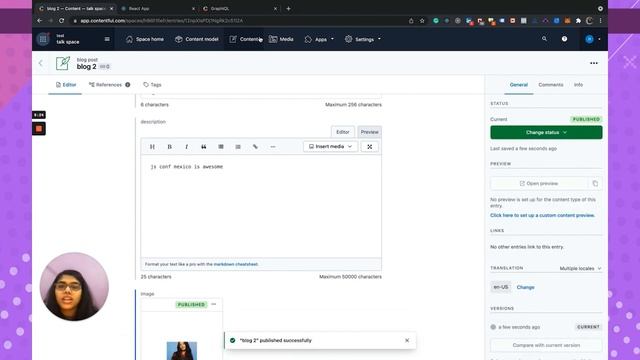
Task: Click Compare with current version button
Action: click(x=546, y=345)
